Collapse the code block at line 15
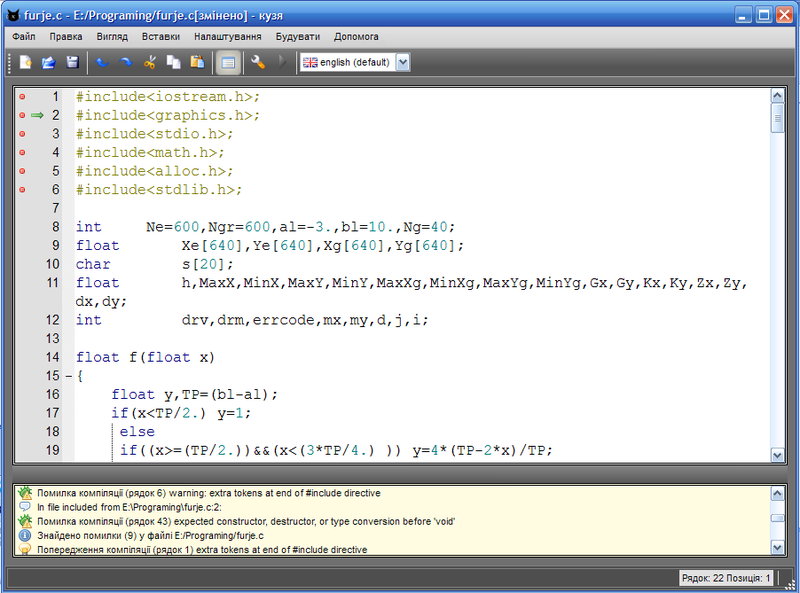 point(69,376)
